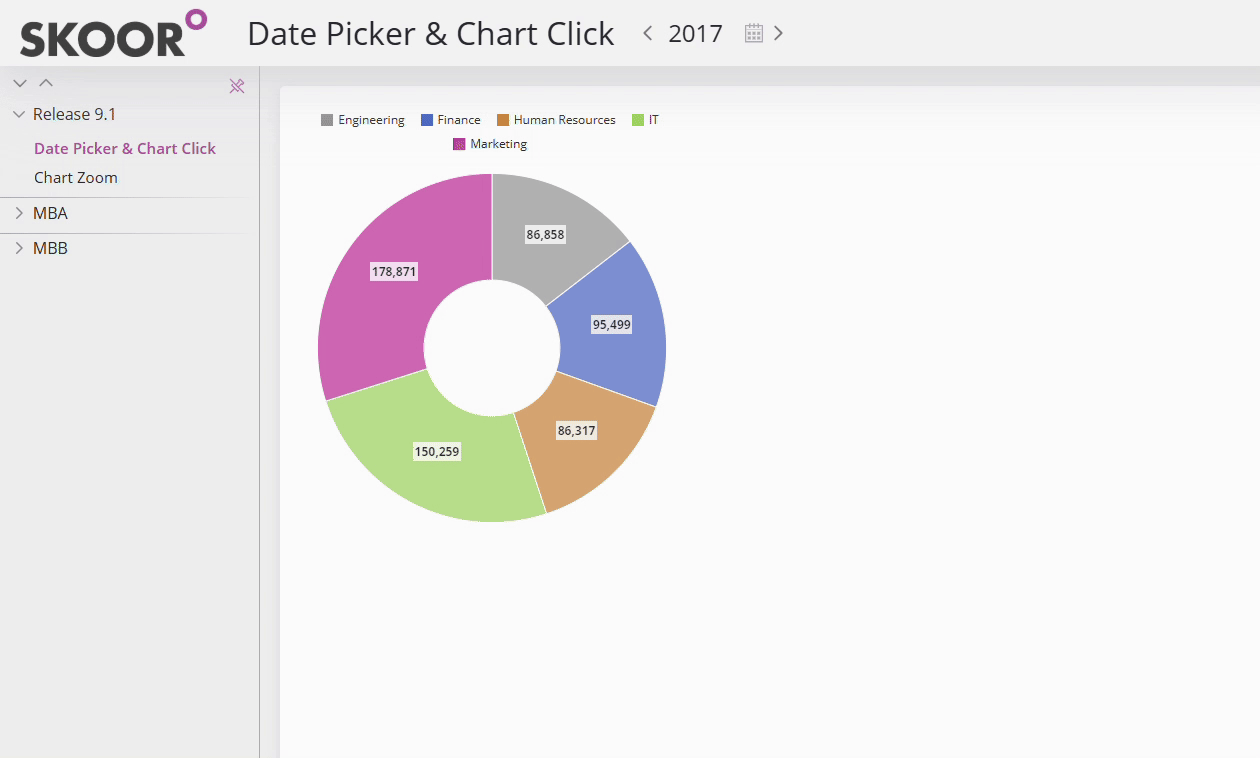
Task: Open the calendar date picker icon
Action: [754, 33]
